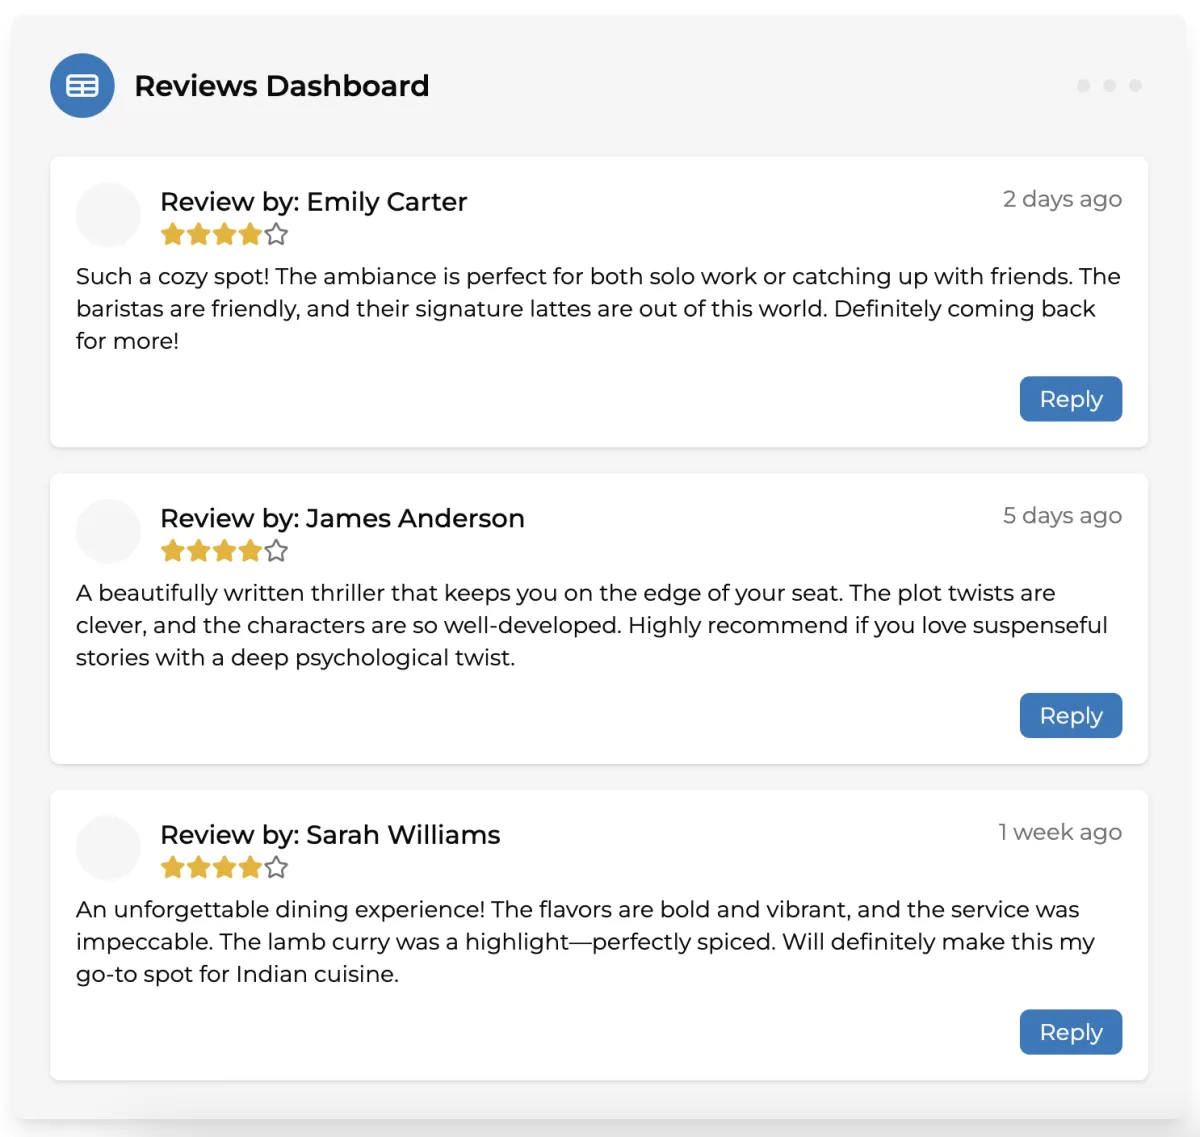Reply to Emily Carter's review
The height and width of the screenshot is (1137, 1200).
1070,399
